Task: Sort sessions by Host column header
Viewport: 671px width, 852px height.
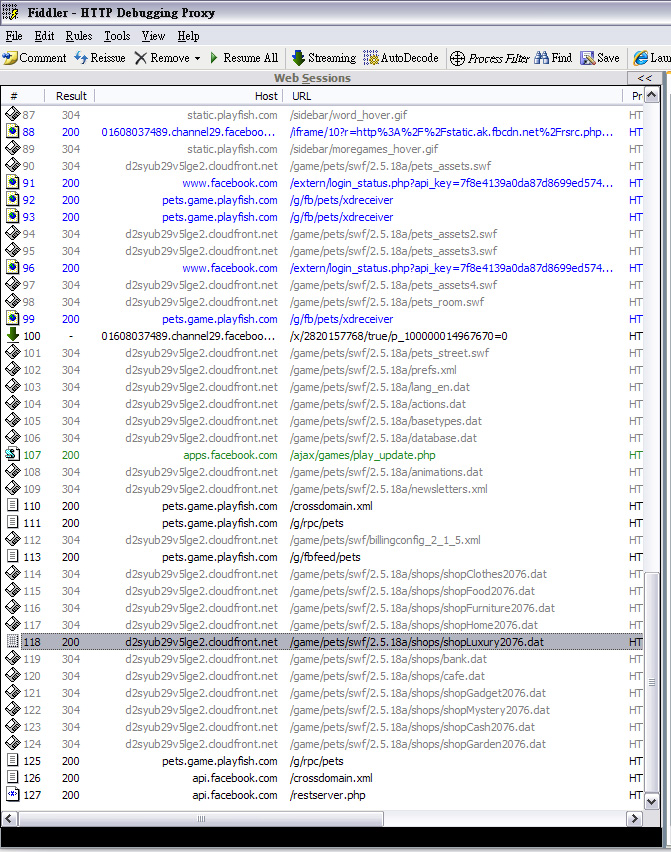Action: tap(189, 96)
